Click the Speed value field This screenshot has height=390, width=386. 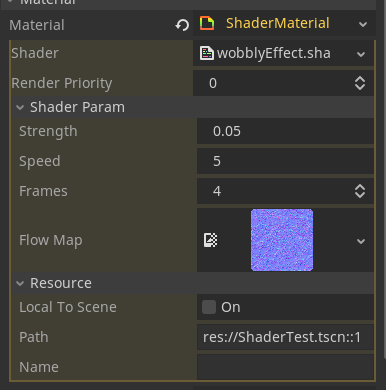(285, 161)
